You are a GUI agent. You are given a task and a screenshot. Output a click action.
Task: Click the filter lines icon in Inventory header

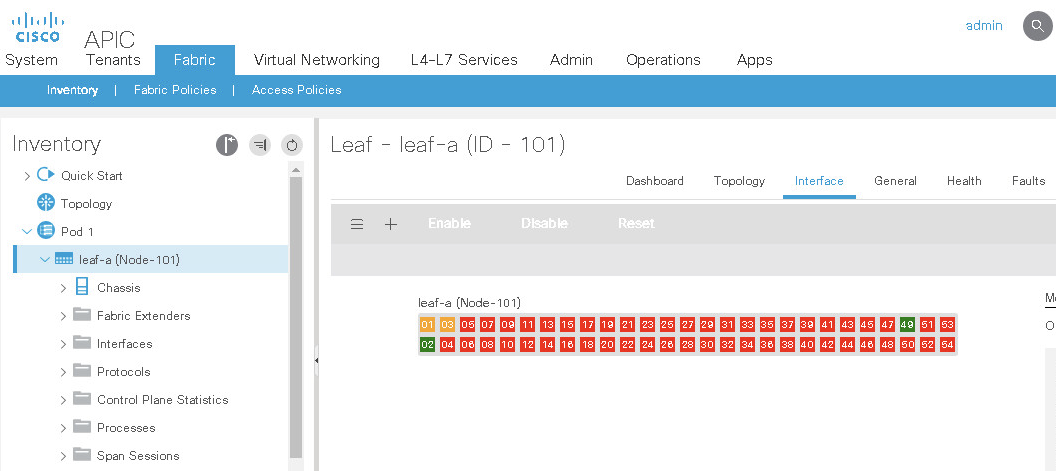(x=260, y=145)
